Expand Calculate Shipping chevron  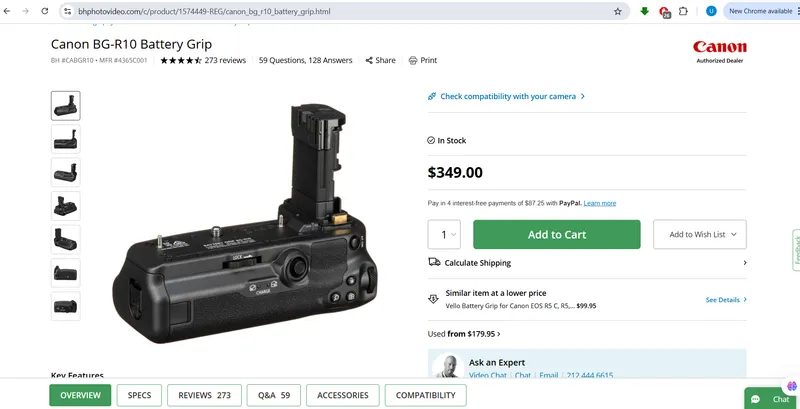click(x=744, y=263)
